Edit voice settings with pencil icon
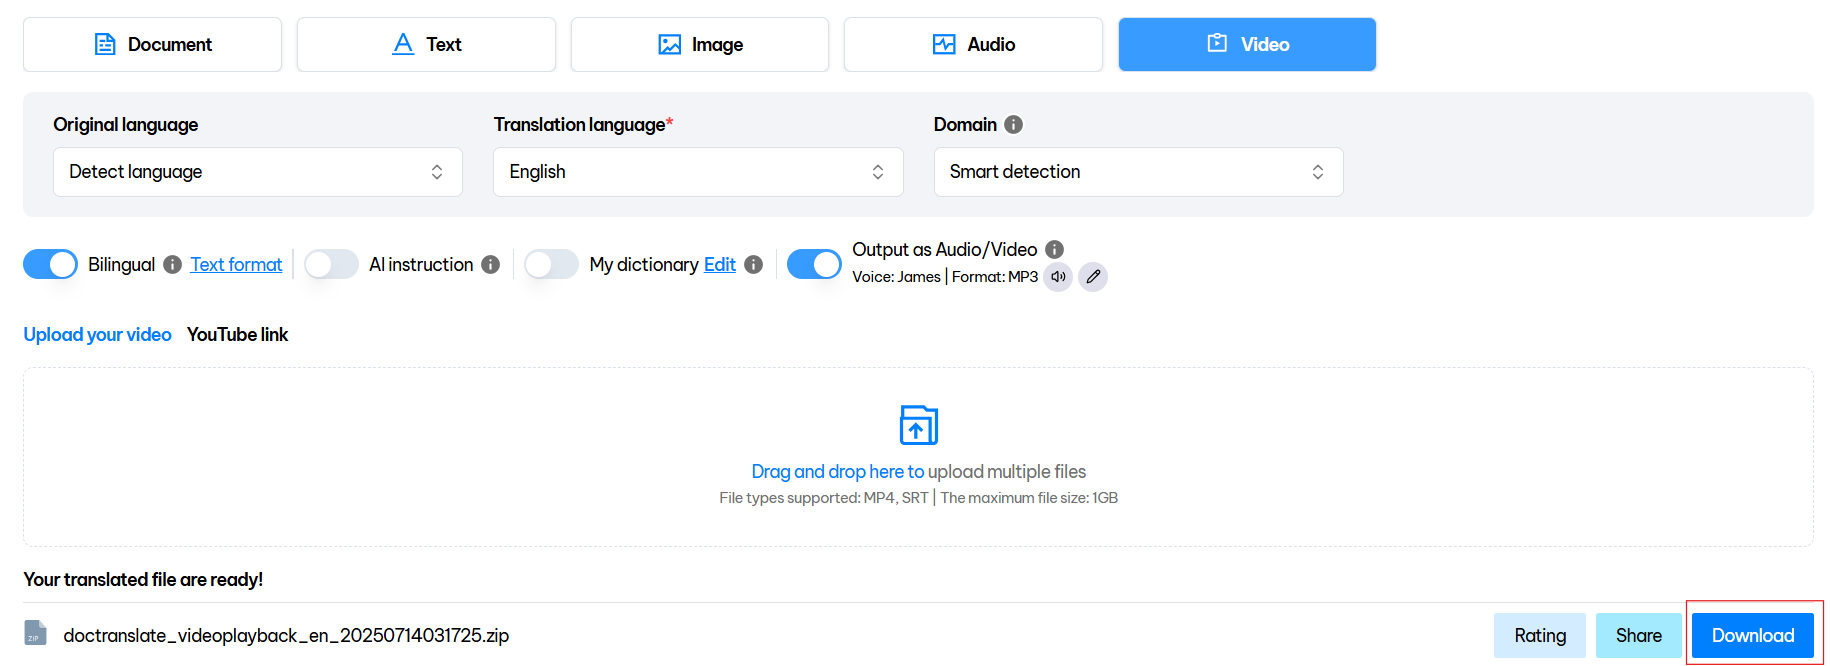The width and height of the screenshot is (1830, 666). pos(1093,277)
